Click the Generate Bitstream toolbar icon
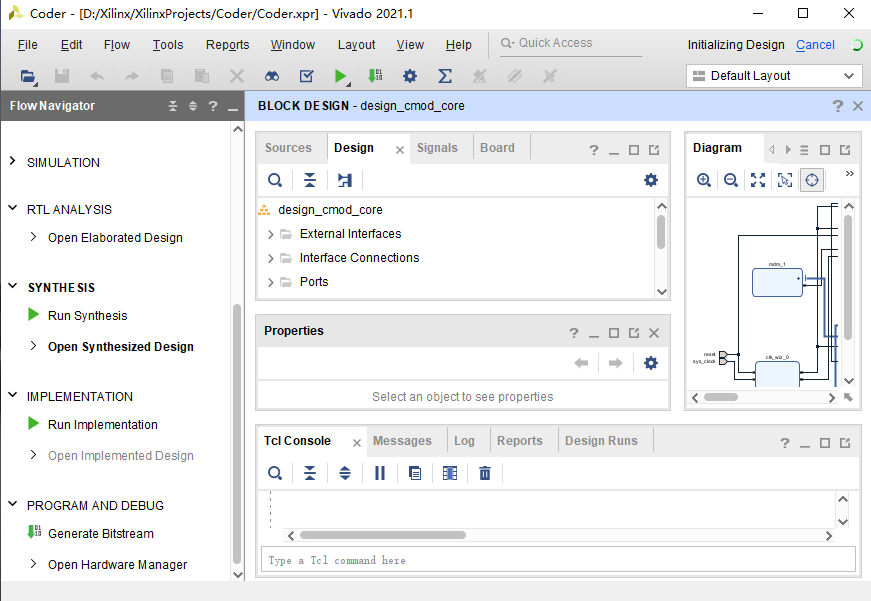This screenshot has width=871, height=601. [375, 76]
